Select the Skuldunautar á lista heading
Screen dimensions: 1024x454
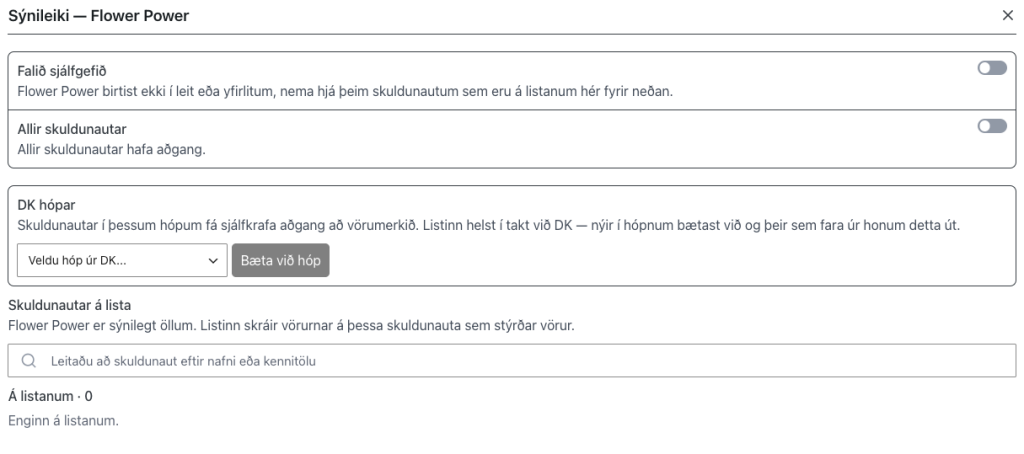(69, 305)
